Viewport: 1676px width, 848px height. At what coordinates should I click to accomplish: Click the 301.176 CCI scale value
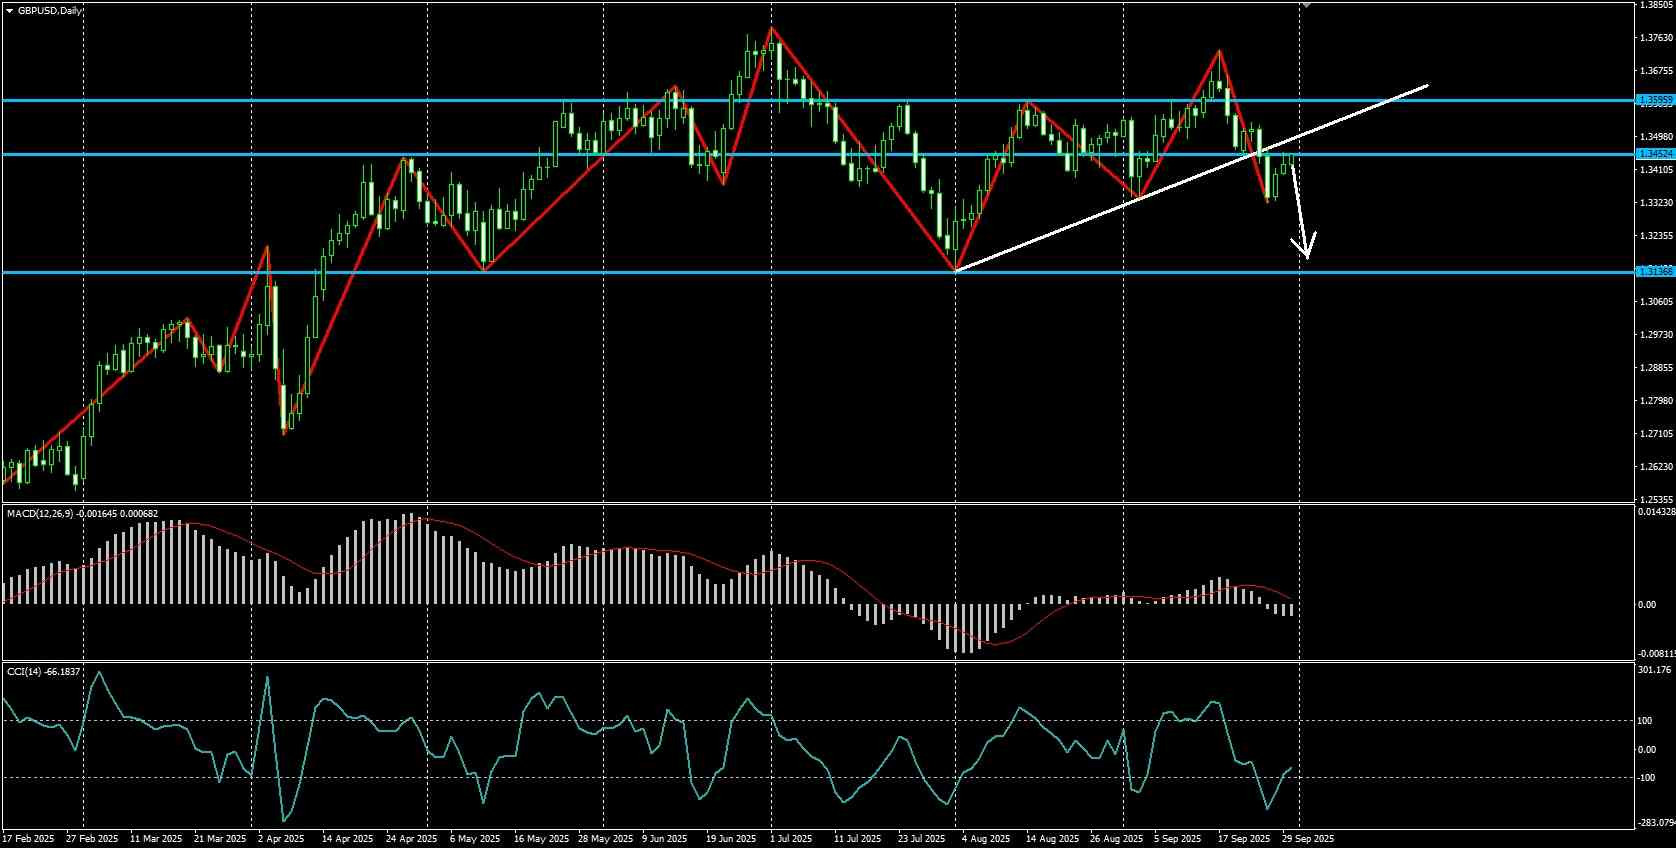[1656, 670]
